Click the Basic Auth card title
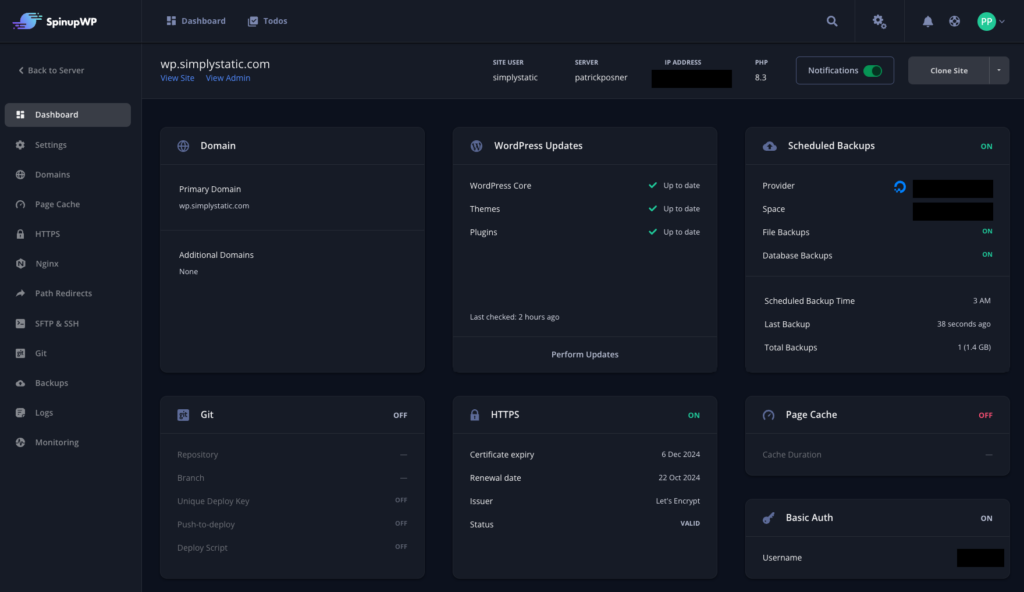1024x592 pixels. pyautogui.click(x=809, y=518)
